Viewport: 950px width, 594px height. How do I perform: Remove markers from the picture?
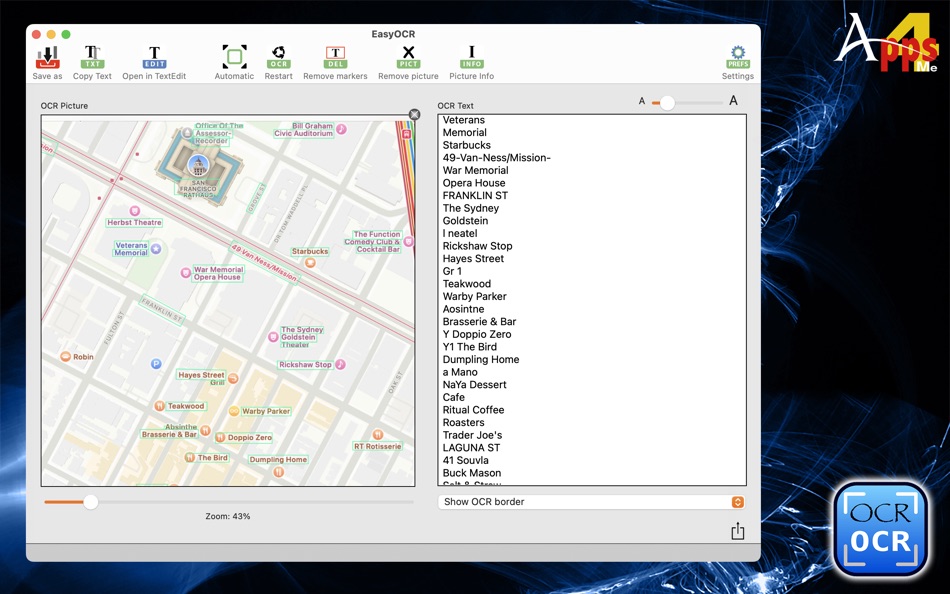tap(335, 58)
